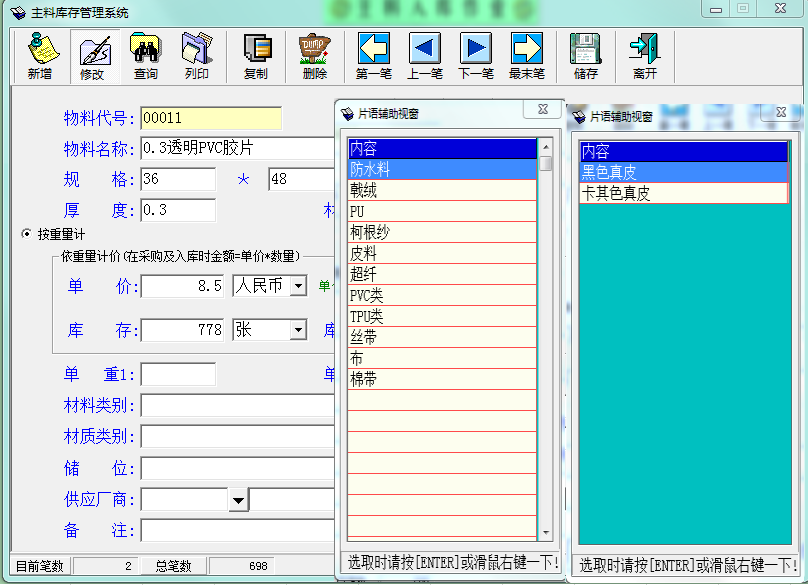Image resolution: width=808 pixels, height=585 pixels.
Task: Click the 修改 (Modify) toolbar icon
Action: [x=93, y=56]
